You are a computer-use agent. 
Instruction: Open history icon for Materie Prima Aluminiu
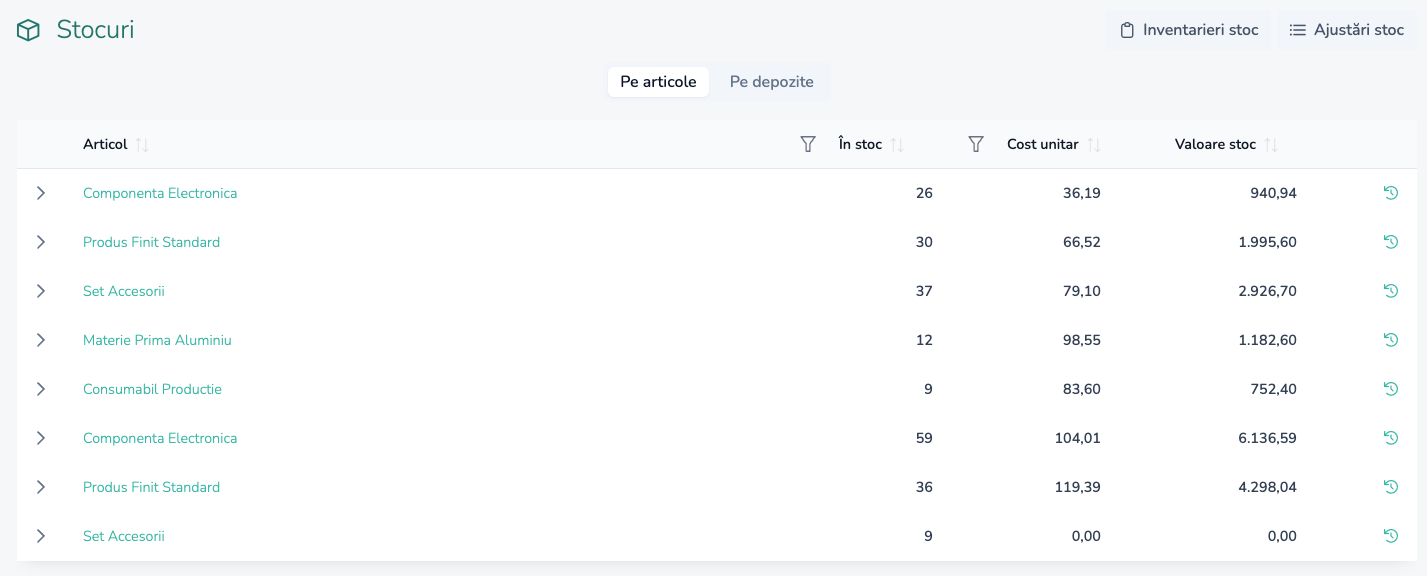(1390, 340)
